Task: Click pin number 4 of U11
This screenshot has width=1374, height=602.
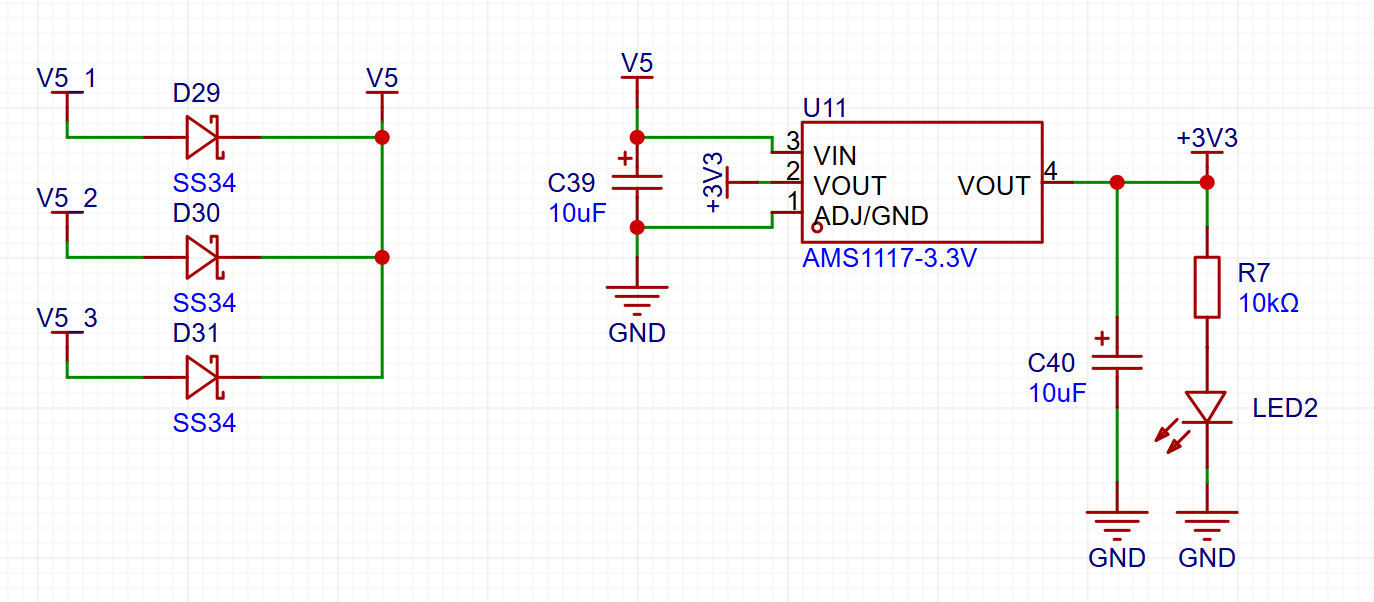Action: (1051, 171)
